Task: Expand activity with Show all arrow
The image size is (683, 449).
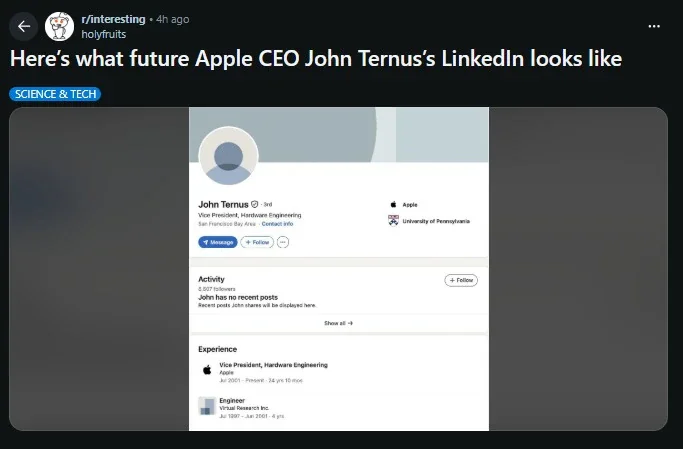Action: (338, 323)
